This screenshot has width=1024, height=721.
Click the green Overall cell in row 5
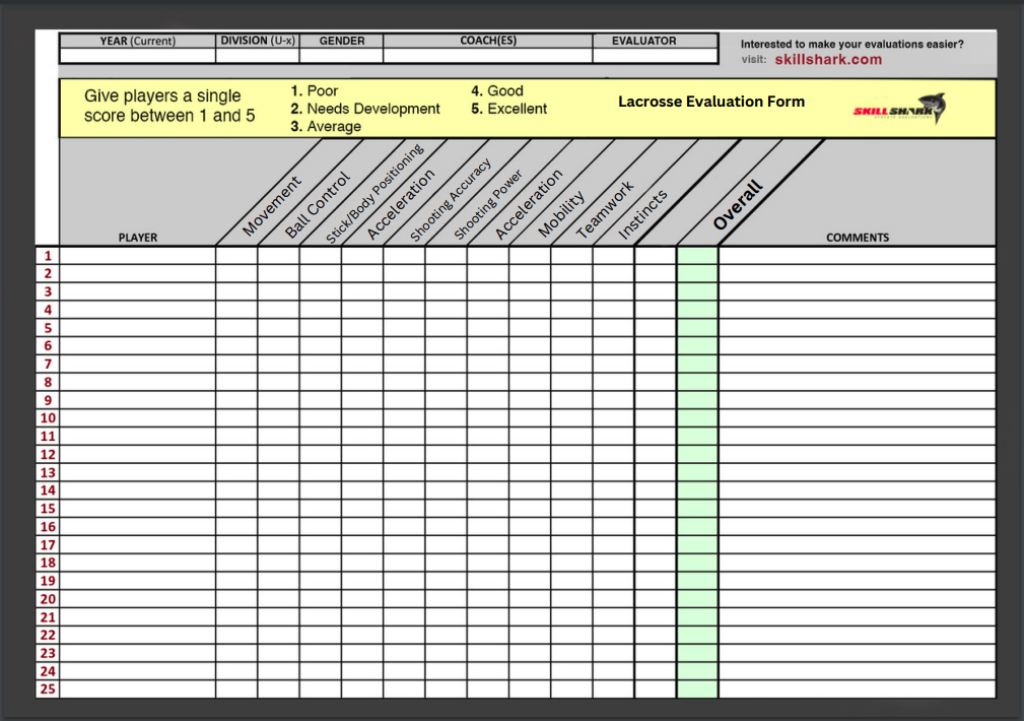[697, 328]
